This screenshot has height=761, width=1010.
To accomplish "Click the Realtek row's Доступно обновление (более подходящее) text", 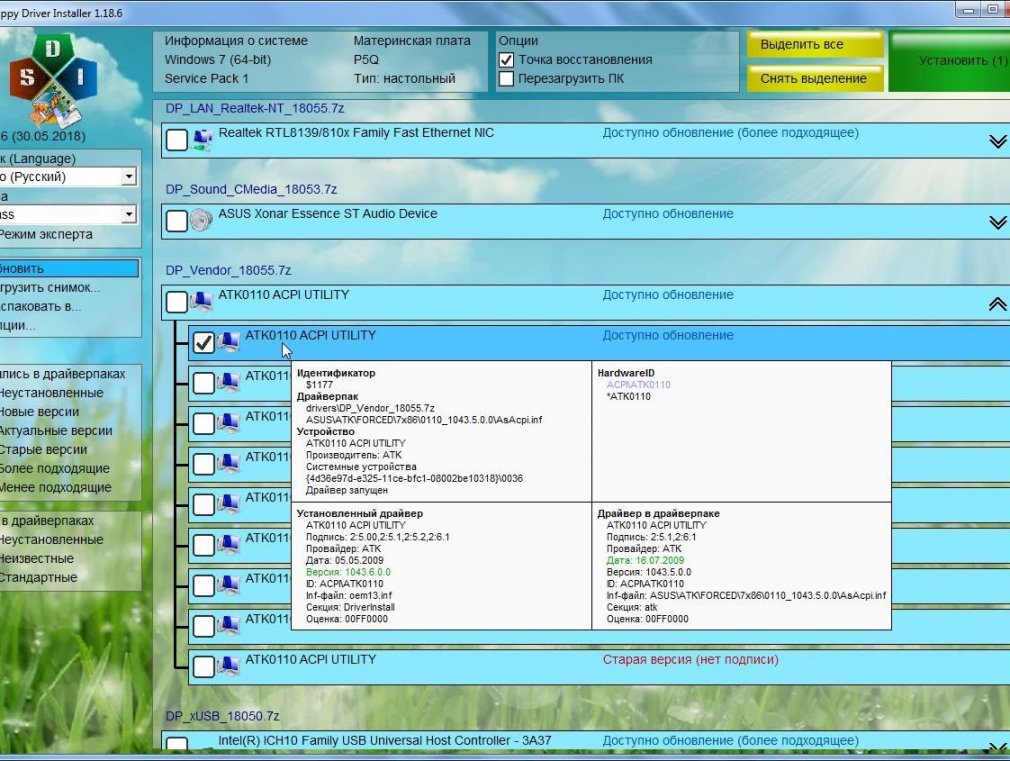I will (730, 133).
